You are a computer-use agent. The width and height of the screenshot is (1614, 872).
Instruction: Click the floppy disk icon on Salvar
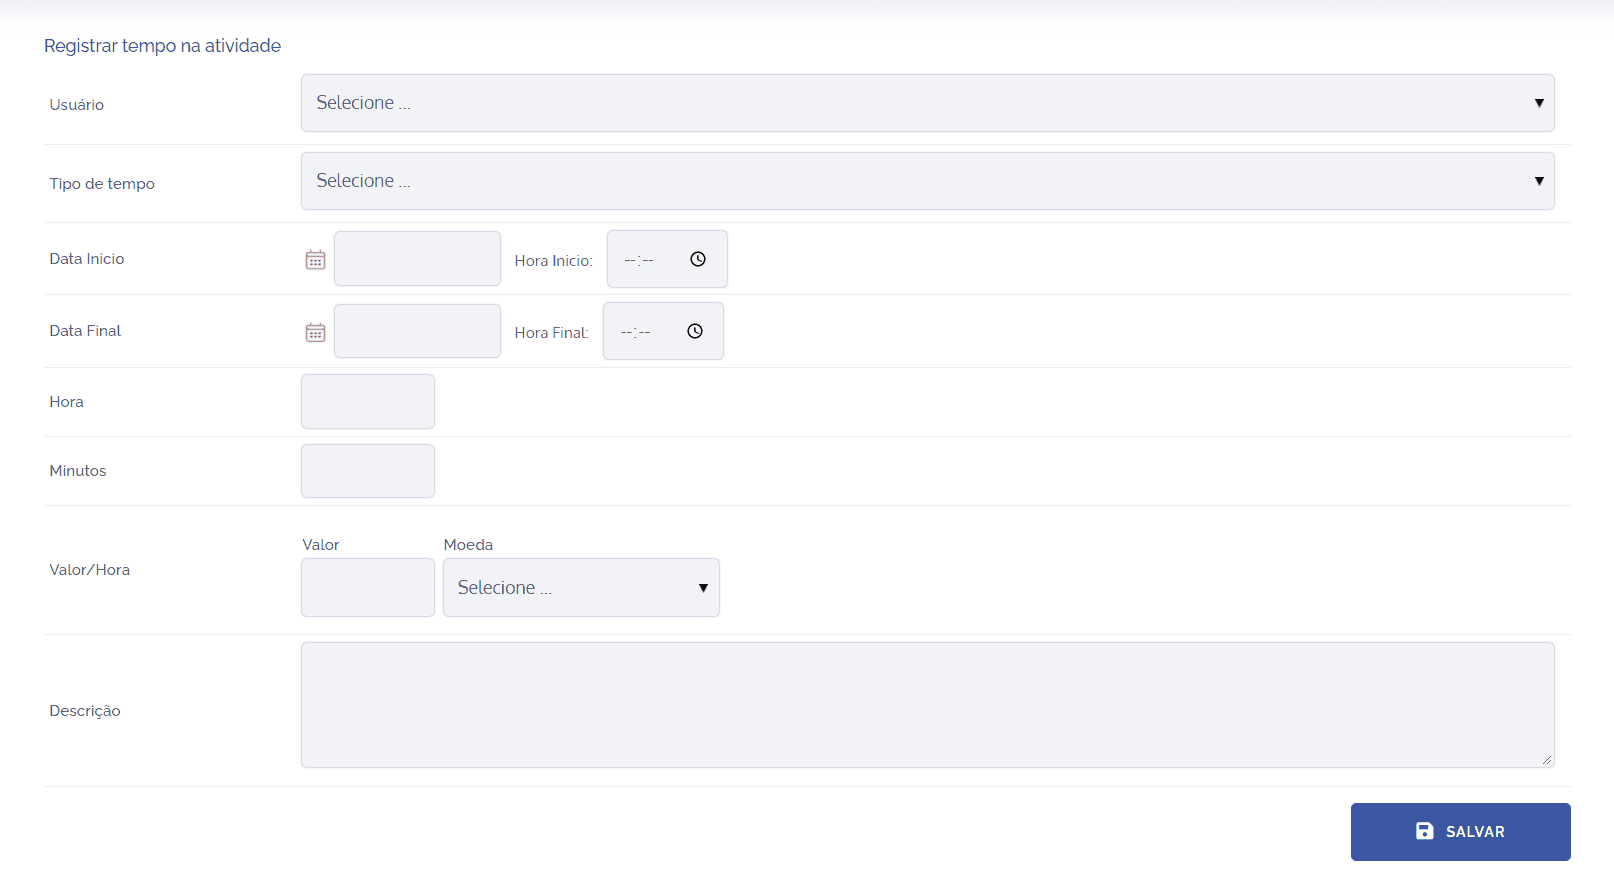[1425, 831]
